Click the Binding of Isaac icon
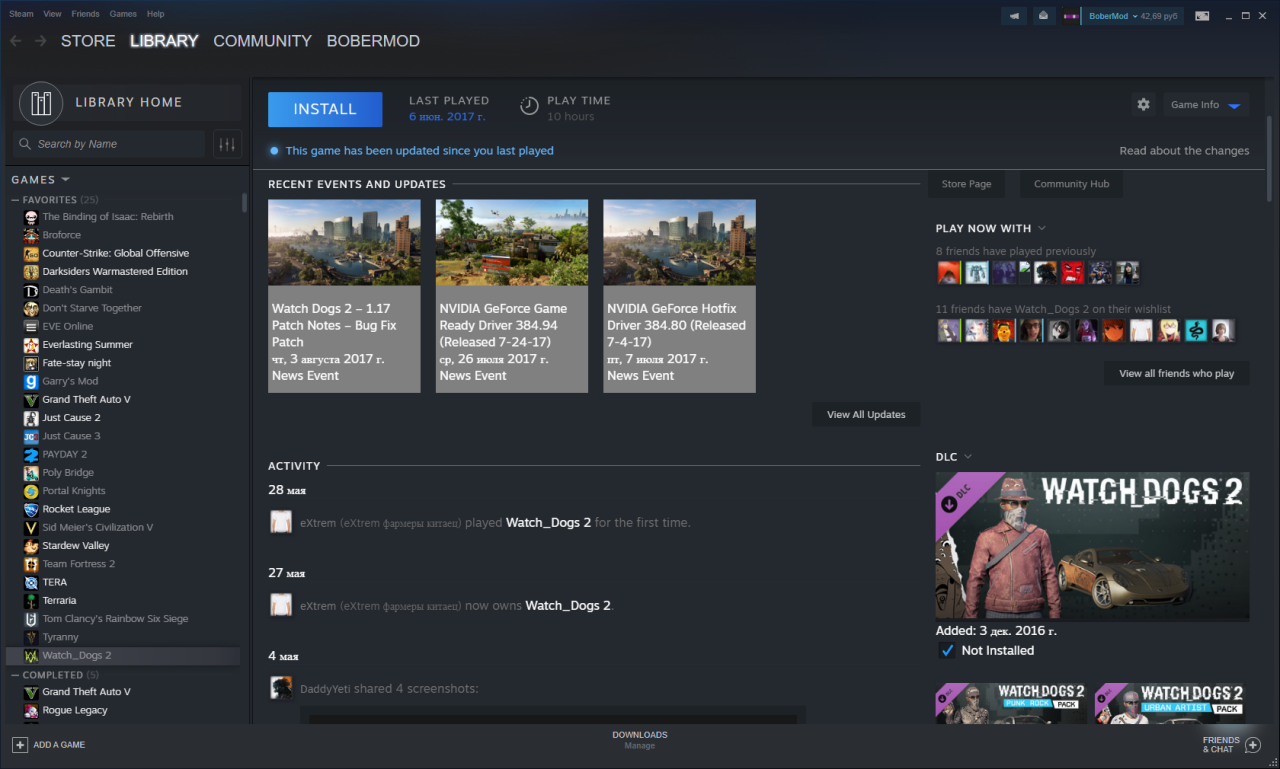1280x769 pixels. click(x=32, y=217)
